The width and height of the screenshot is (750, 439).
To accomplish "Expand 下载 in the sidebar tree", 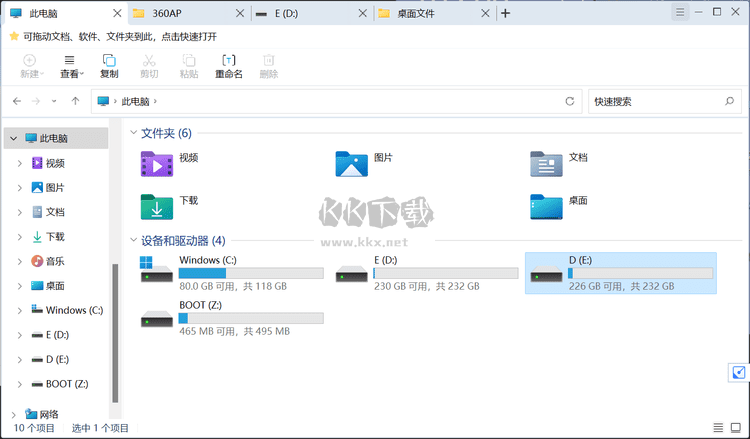I will click(20, 237).
